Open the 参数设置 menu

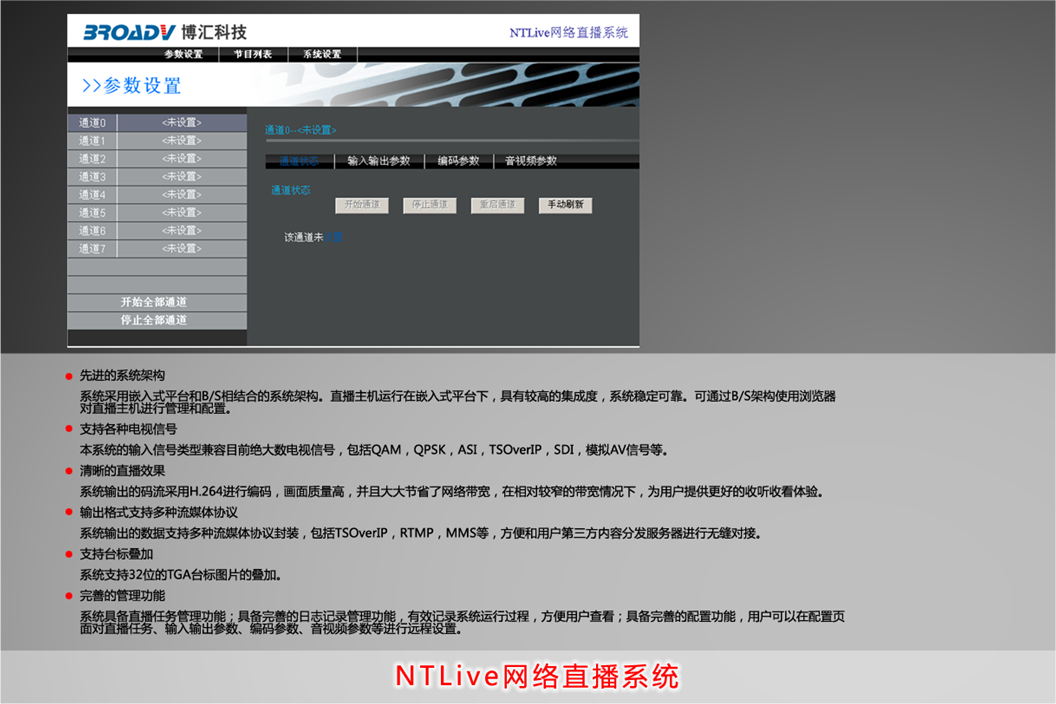coord(183,54)
